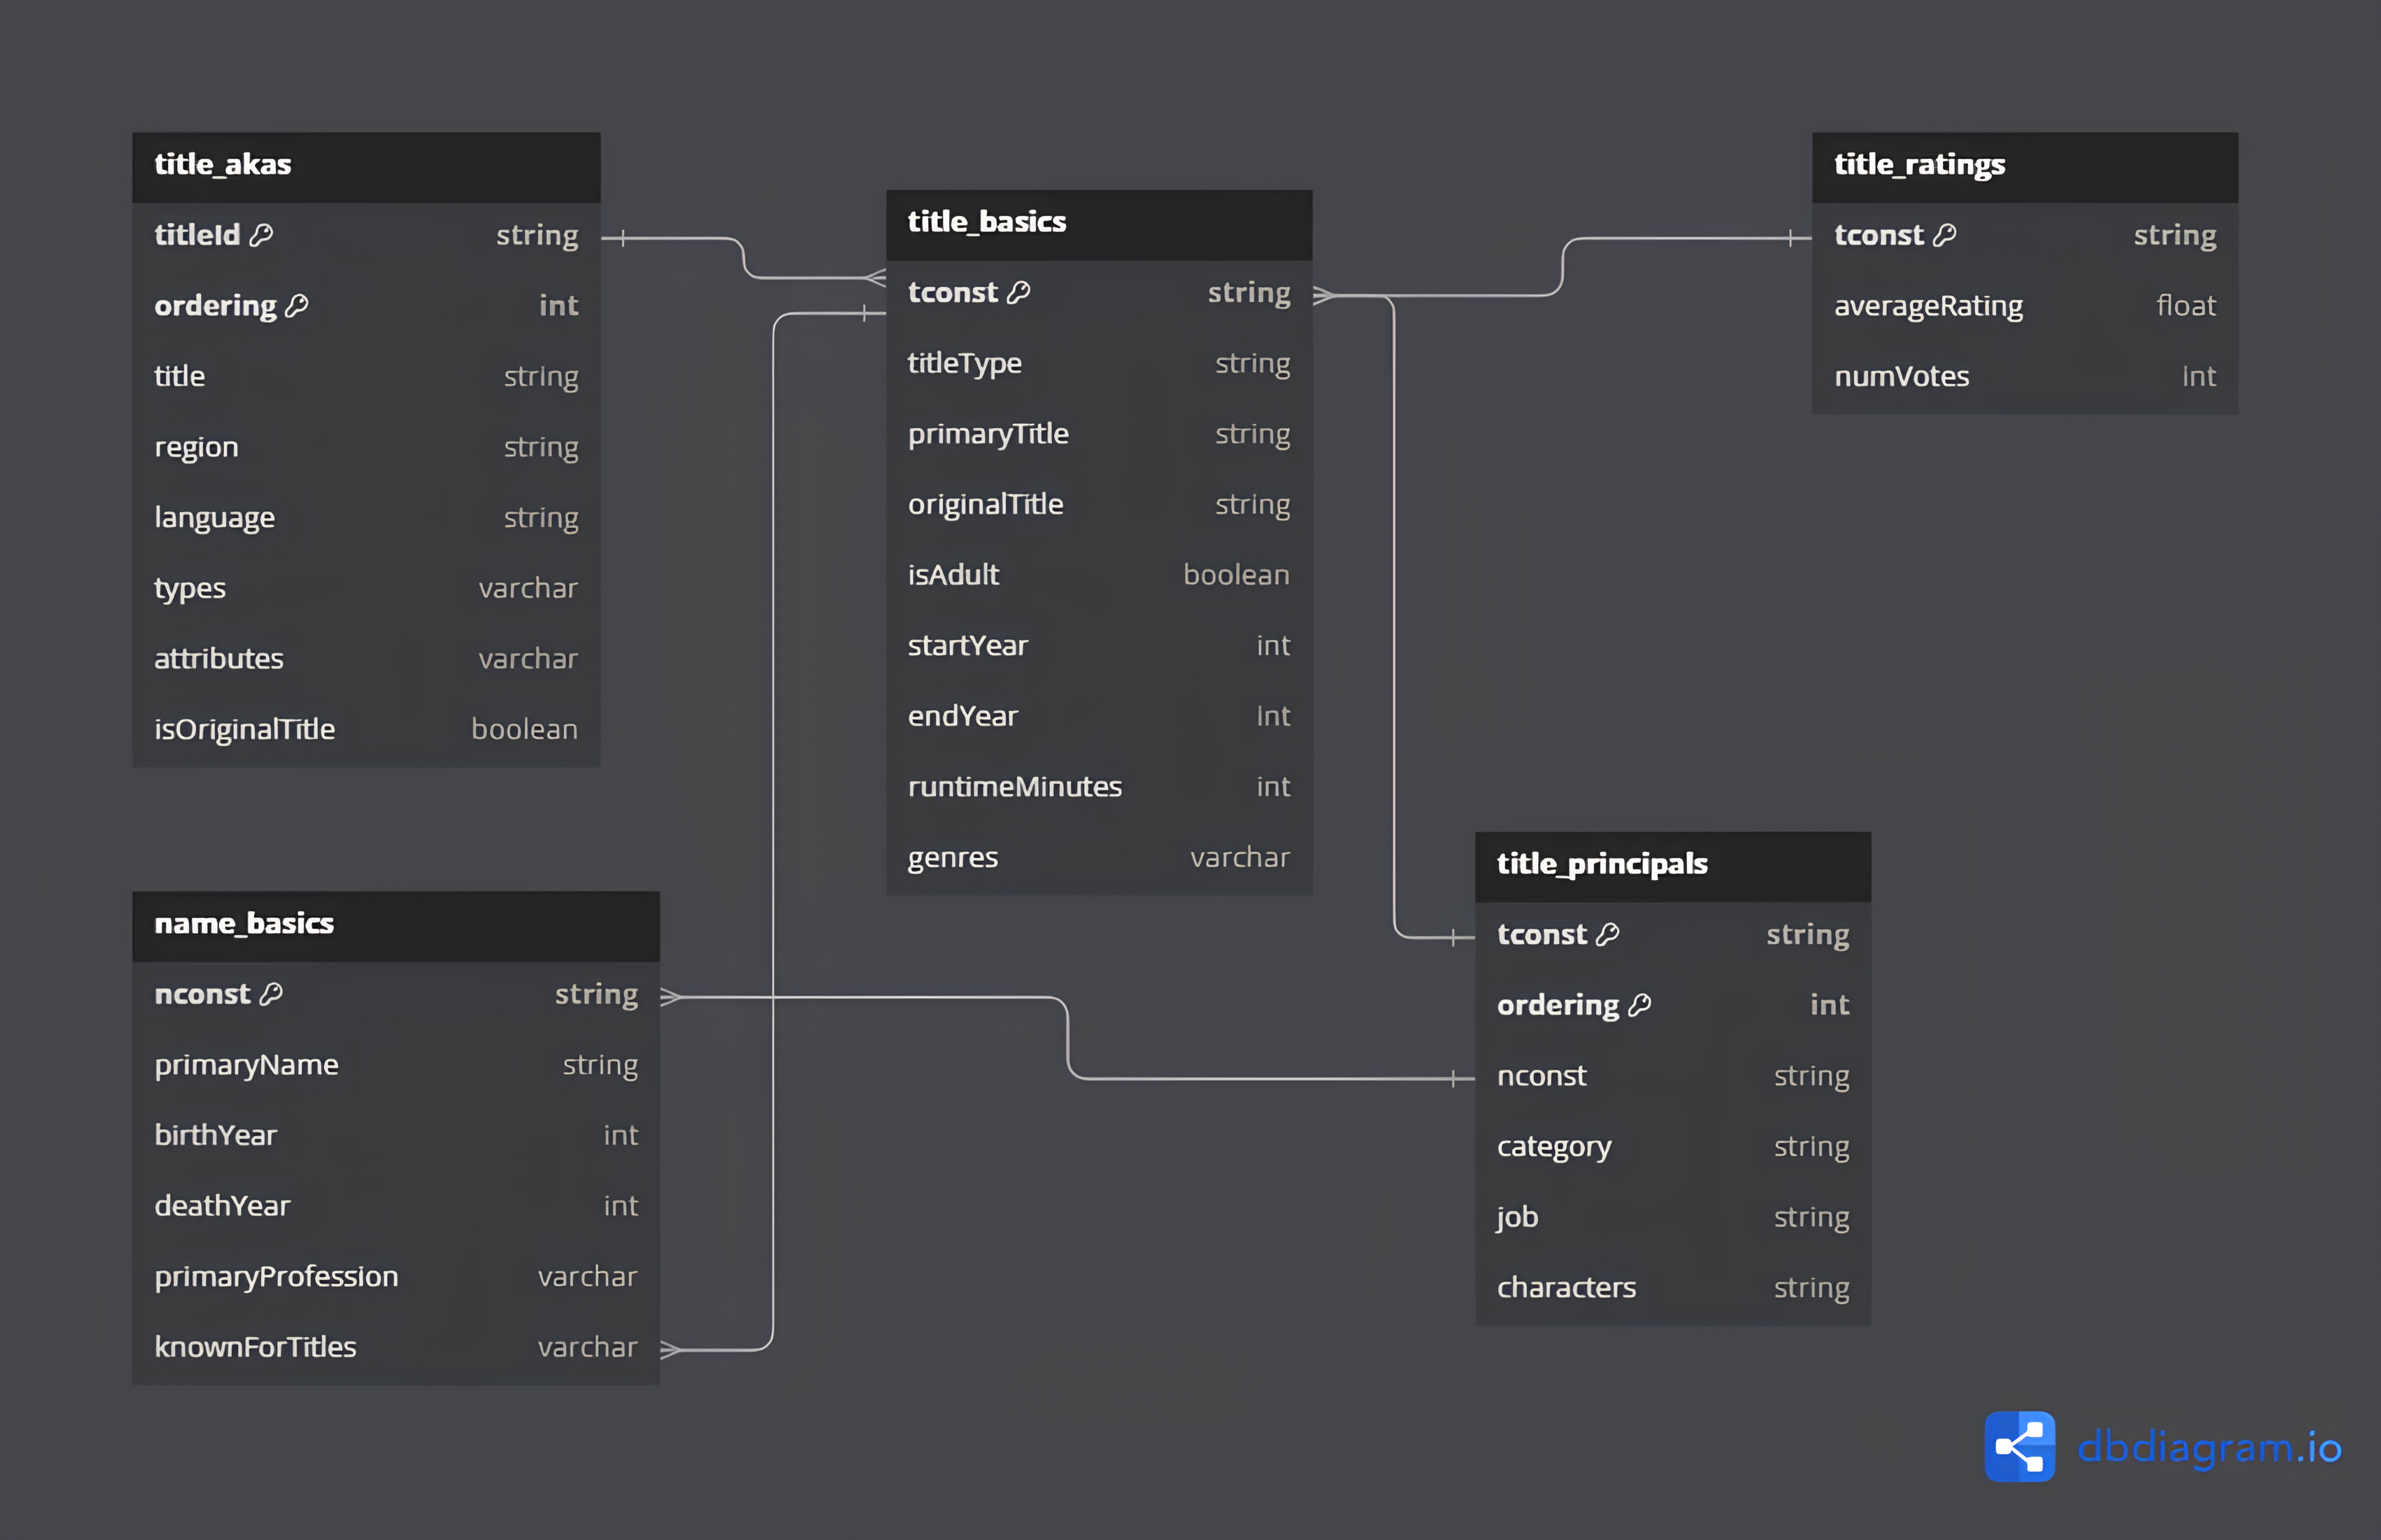Click the titleId field name in title_akas

197,235
